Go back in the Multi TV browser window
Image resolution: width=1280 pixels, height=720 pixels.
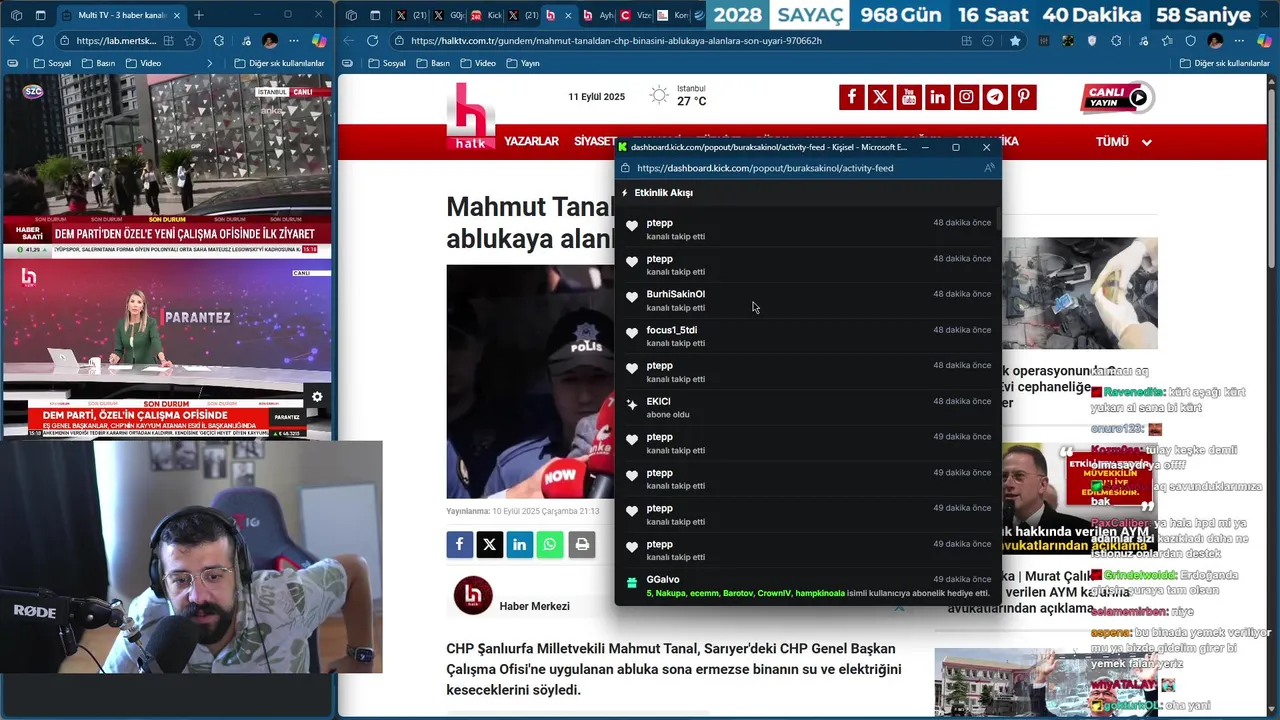coord(14,41)
